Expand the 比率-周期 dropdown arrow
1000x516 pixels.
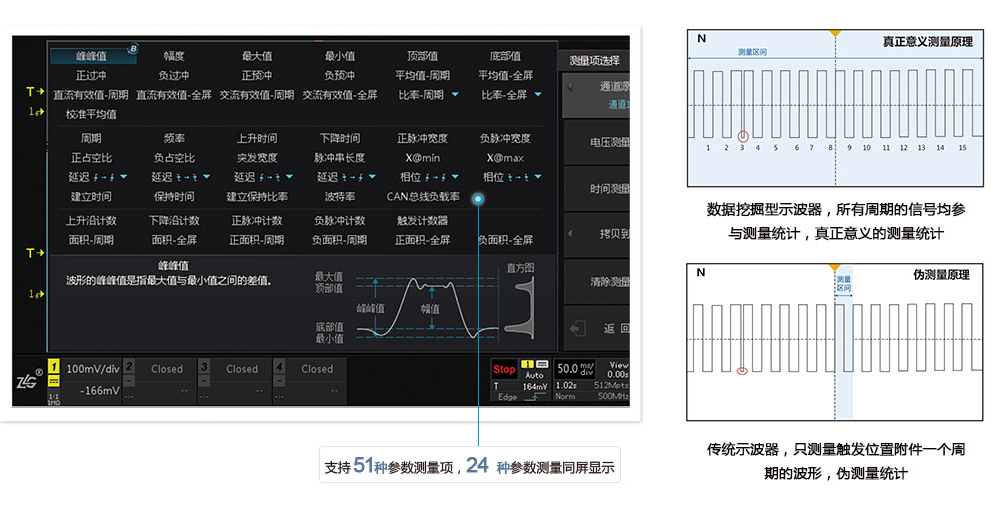[x=455, y=95]
